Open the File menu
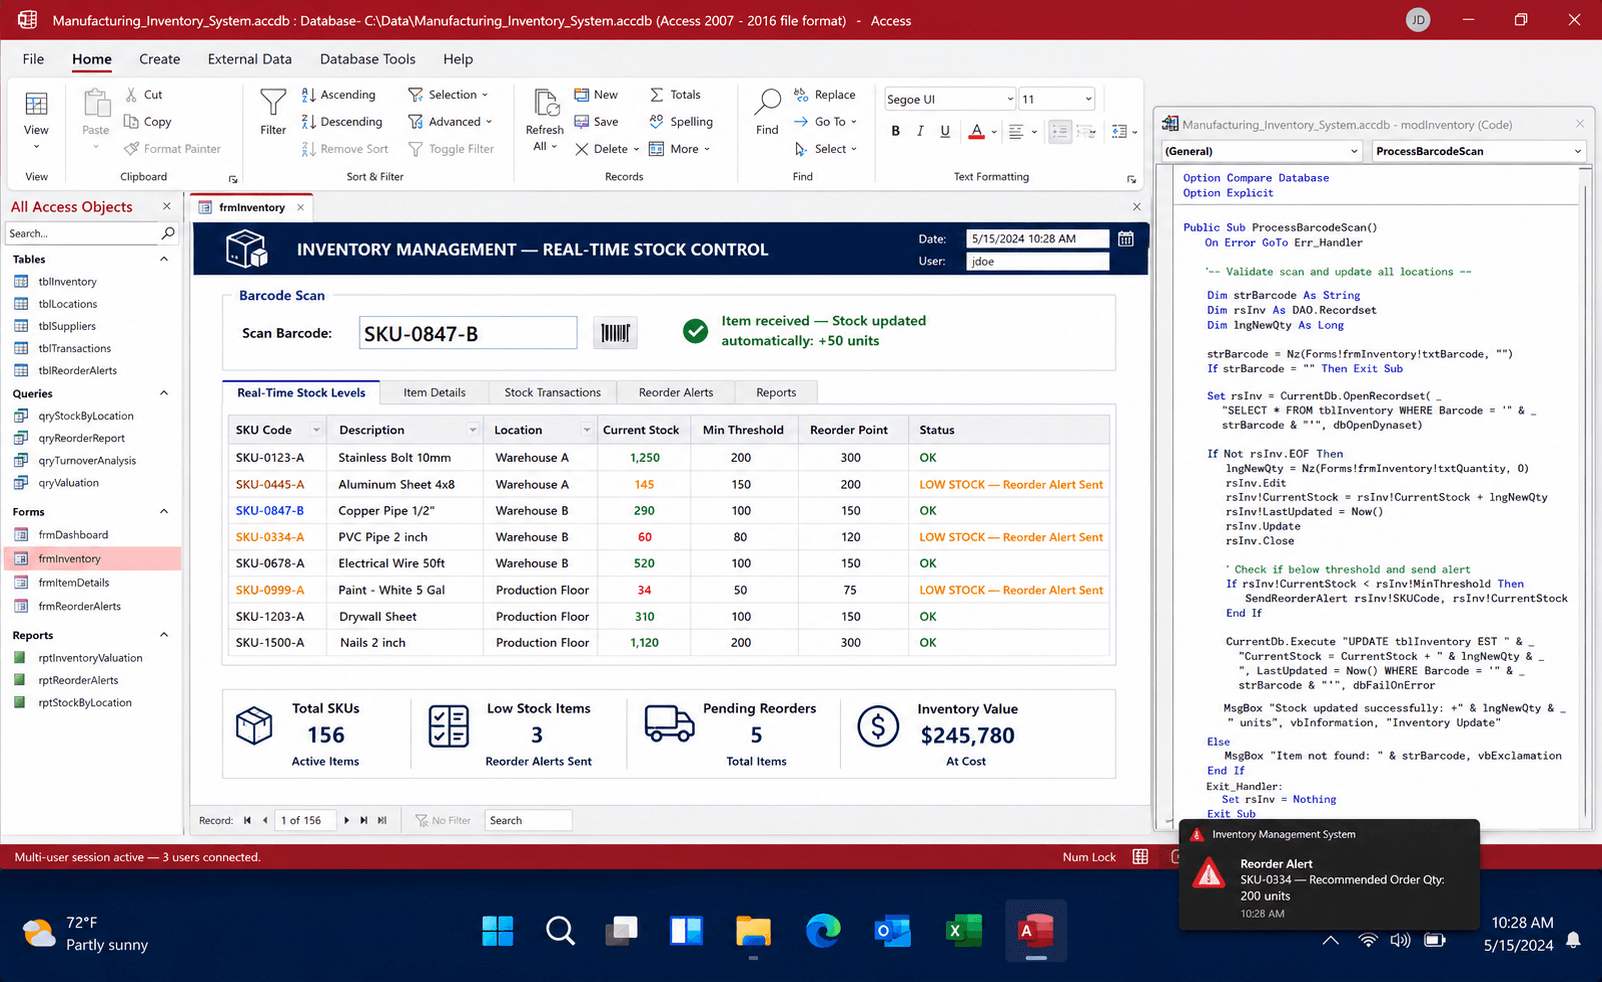This screenshot has height=982, width=1602. (33, 59)
